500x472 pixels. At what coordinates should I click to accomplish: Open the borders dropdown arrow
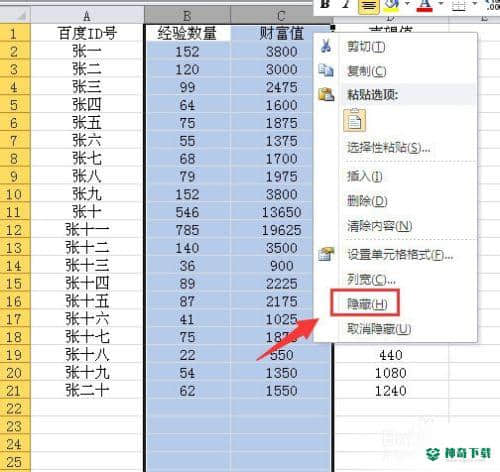[475, 4]
